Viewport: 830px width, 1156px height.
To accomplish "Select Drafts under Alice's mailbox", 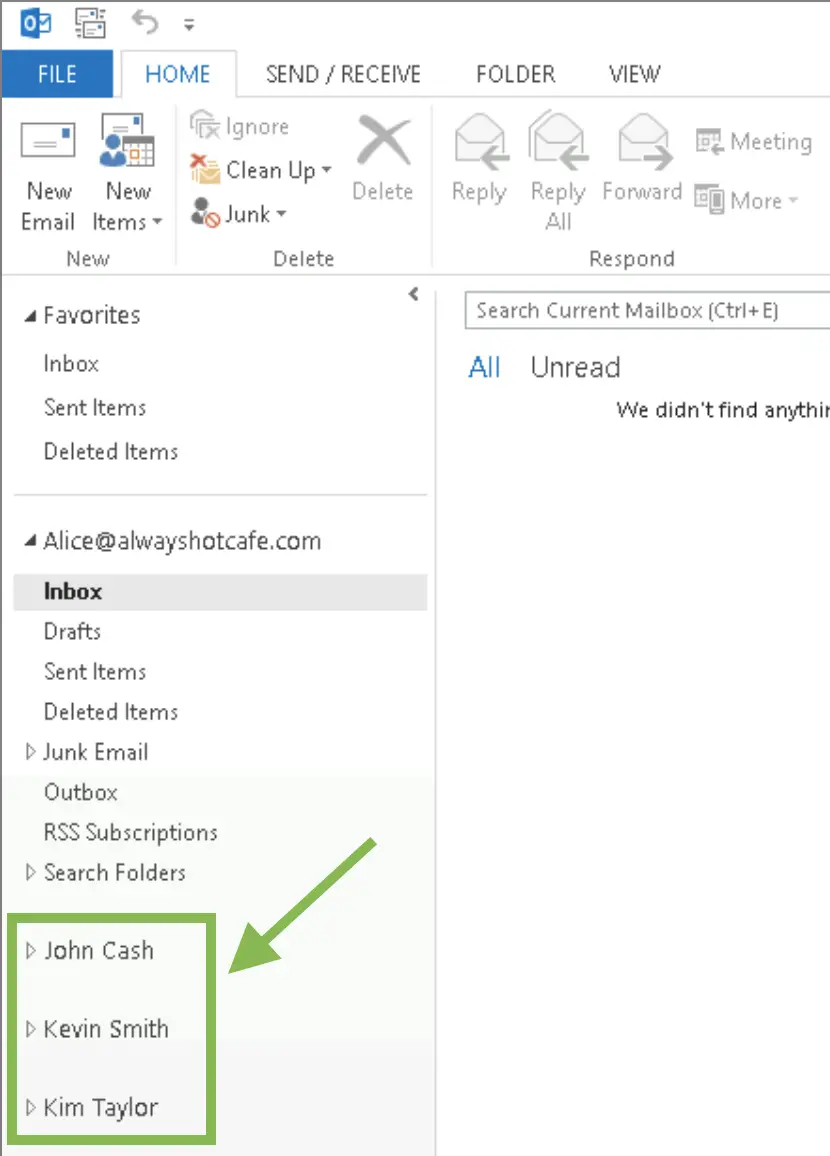I will (70, 631).
